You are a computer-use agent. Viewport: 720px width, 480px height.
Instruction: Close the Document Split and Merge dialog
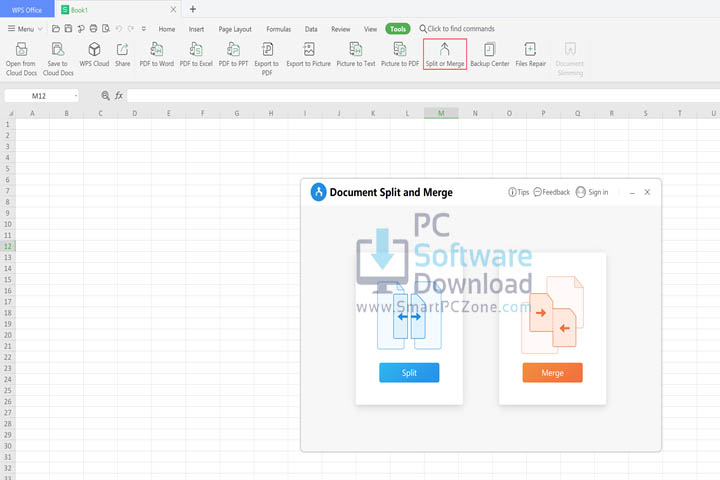[647, 192]
